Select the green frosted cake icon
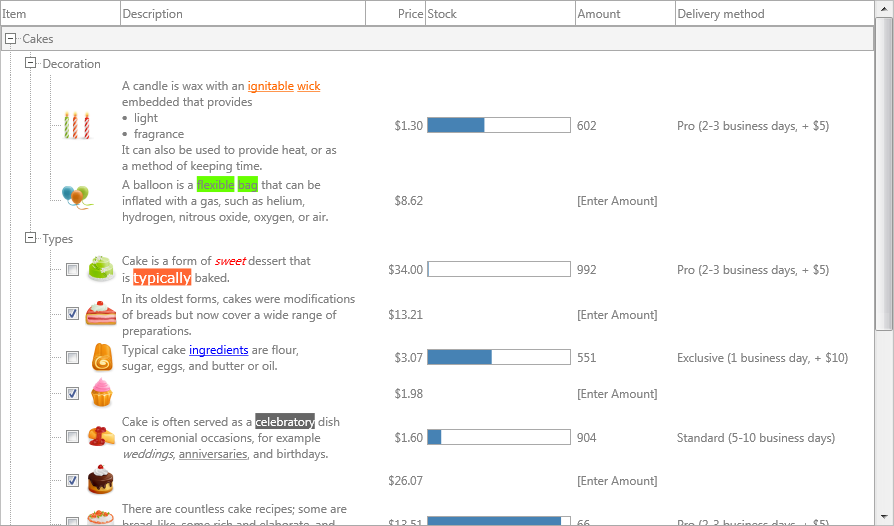 coord(101,269)
